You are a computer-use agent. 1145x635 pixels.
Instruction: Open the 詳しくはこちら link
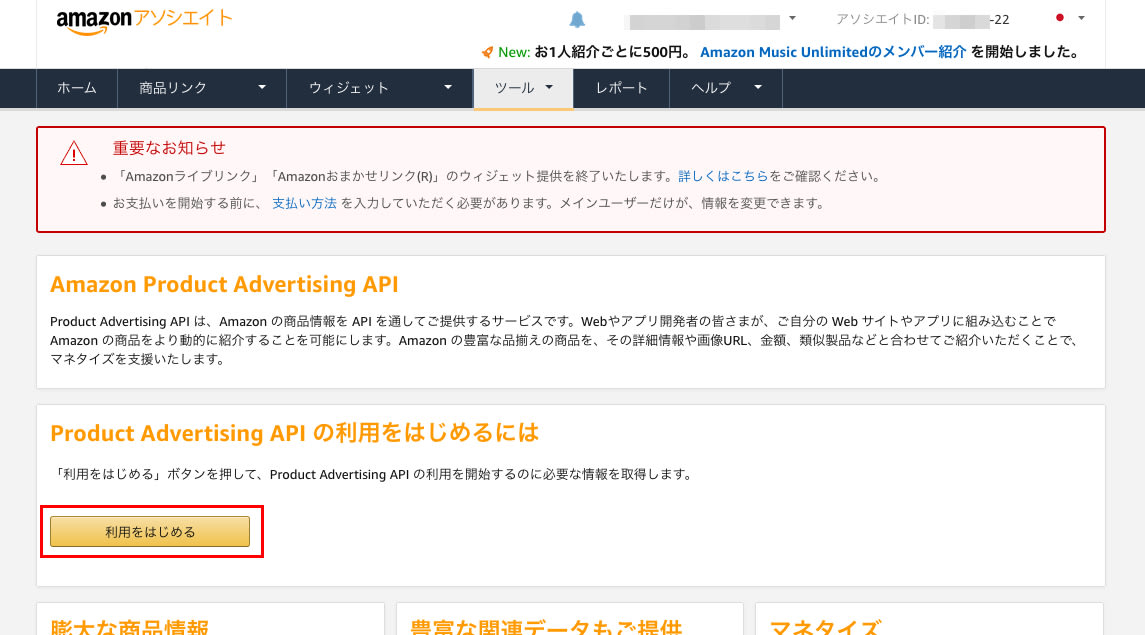point(723,177)
